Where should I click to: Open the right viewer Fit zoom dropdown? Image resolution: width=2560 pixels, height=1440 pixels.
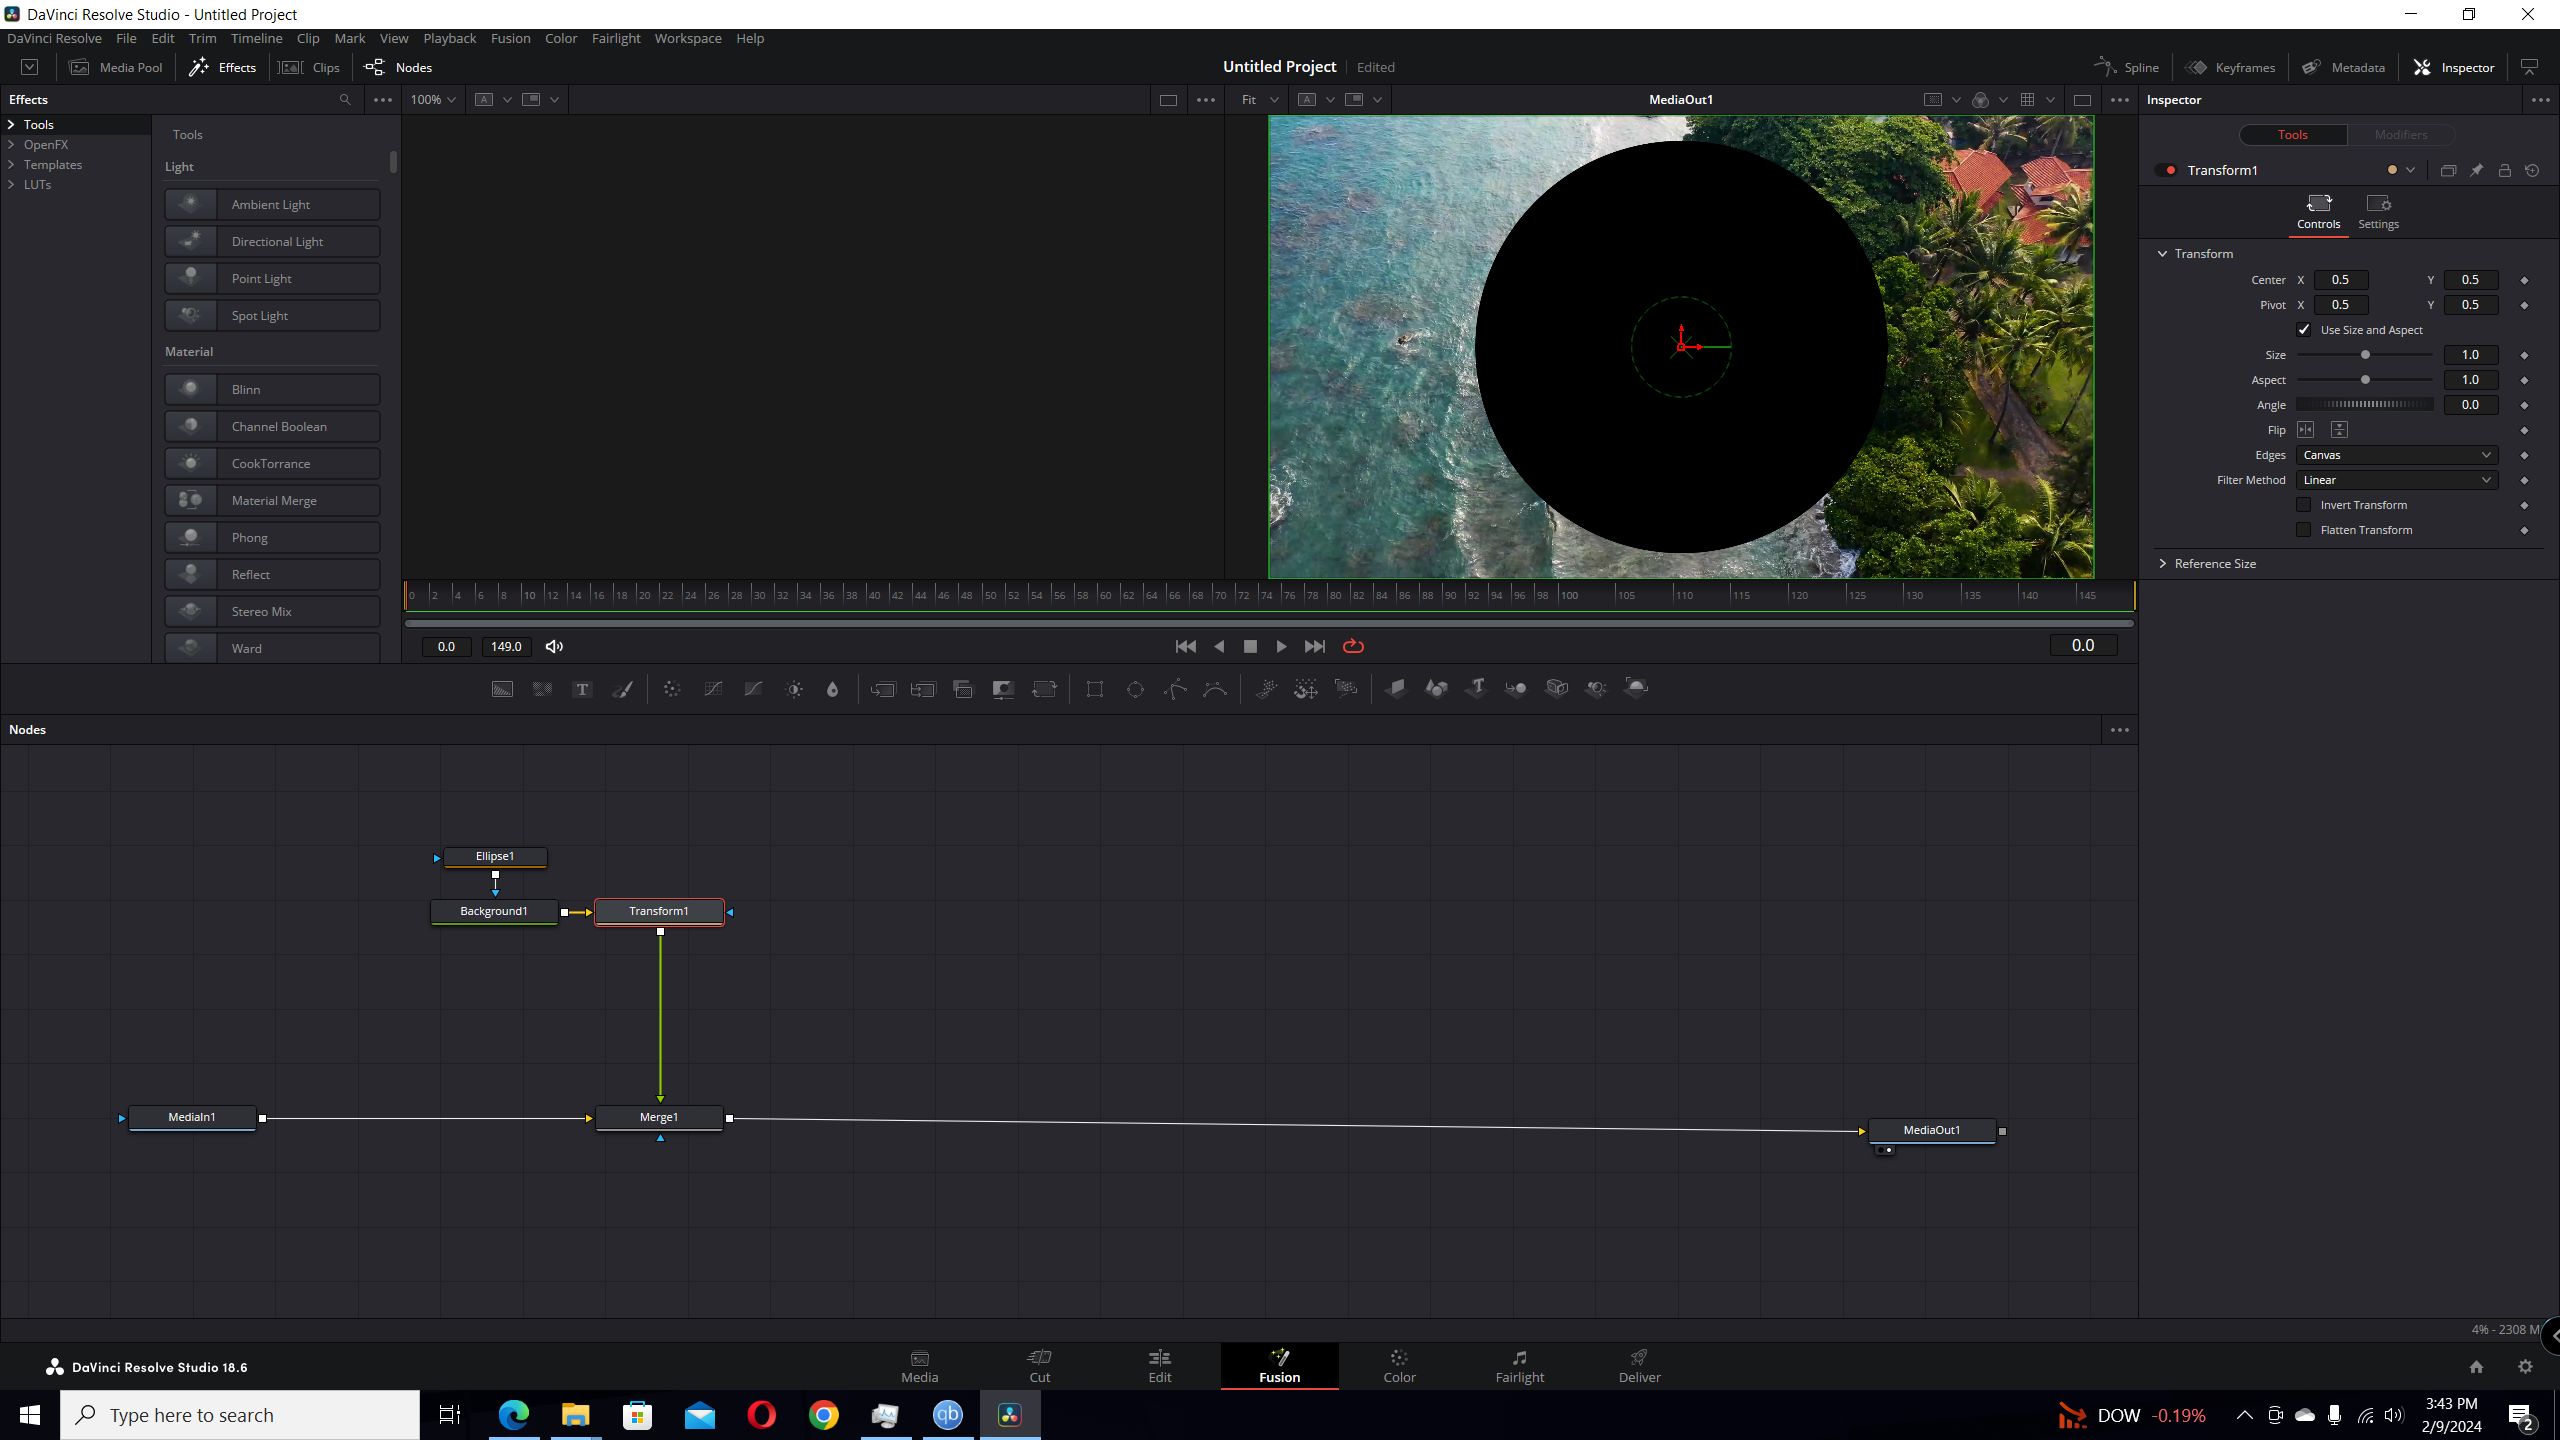1259,100
